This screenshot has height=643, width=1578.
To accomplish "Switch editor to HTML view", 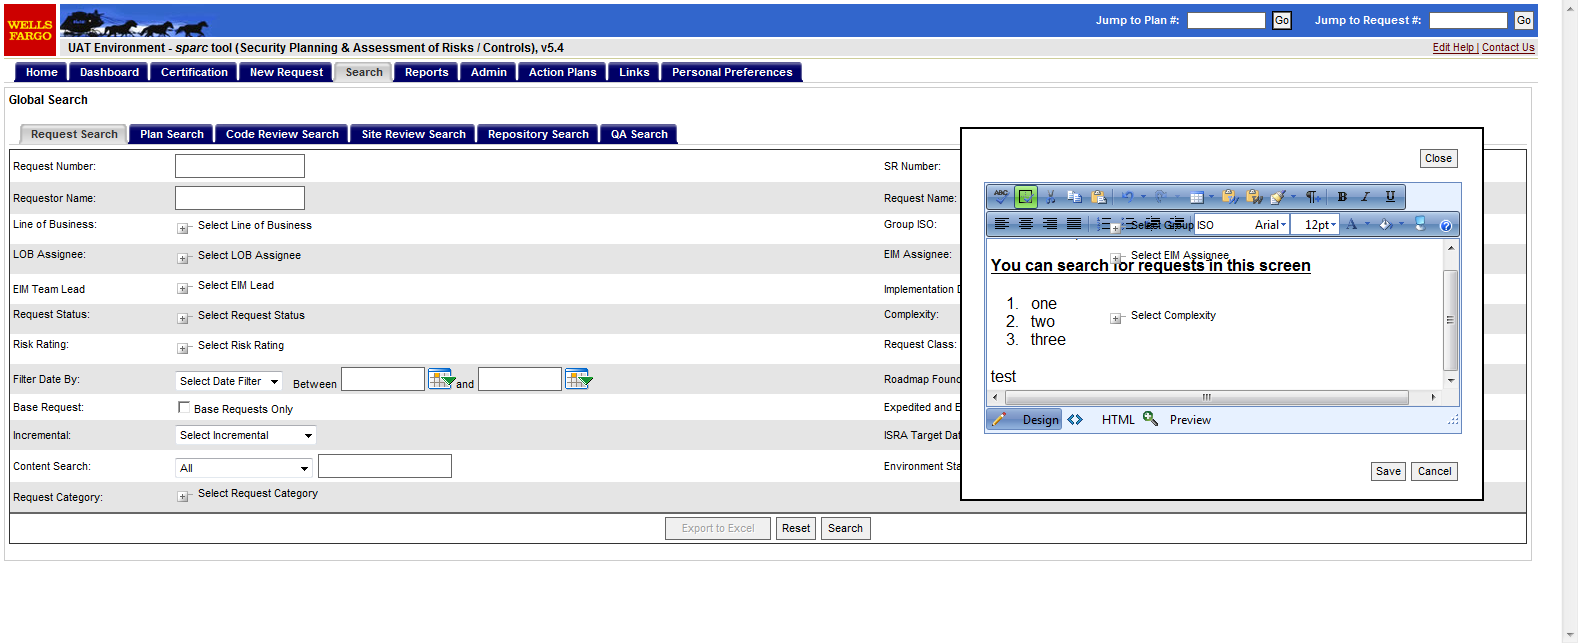I will (1102, 420).
